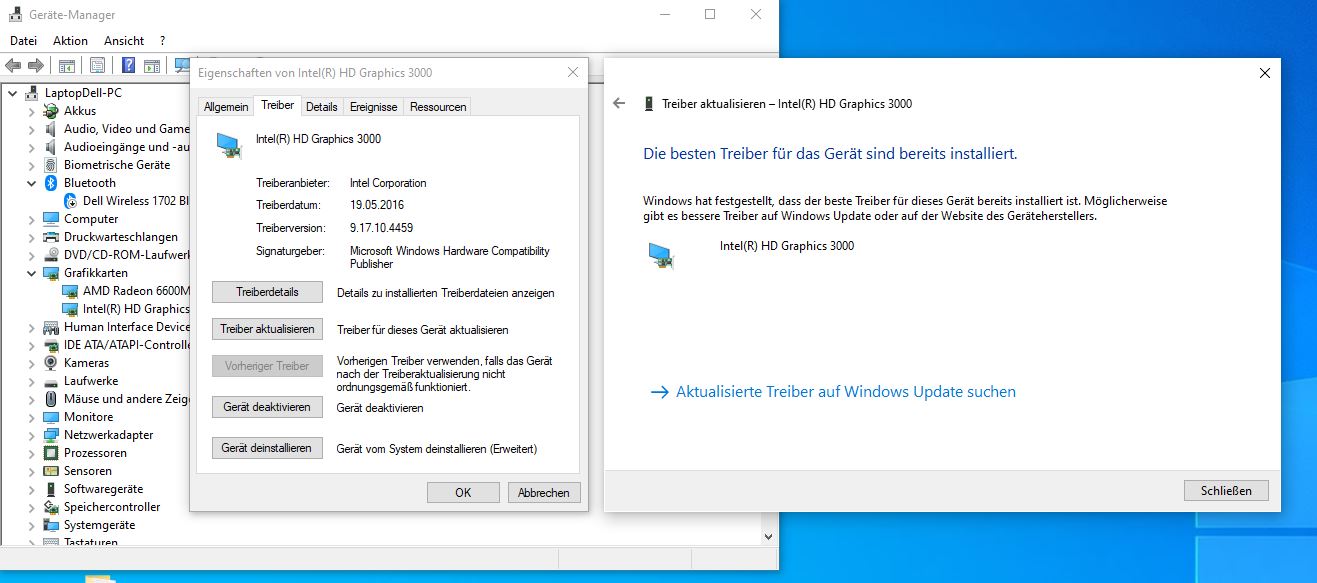Click the Intel Corporation provider text
This screenshot has height=583, width=1317.
[388, 183]
